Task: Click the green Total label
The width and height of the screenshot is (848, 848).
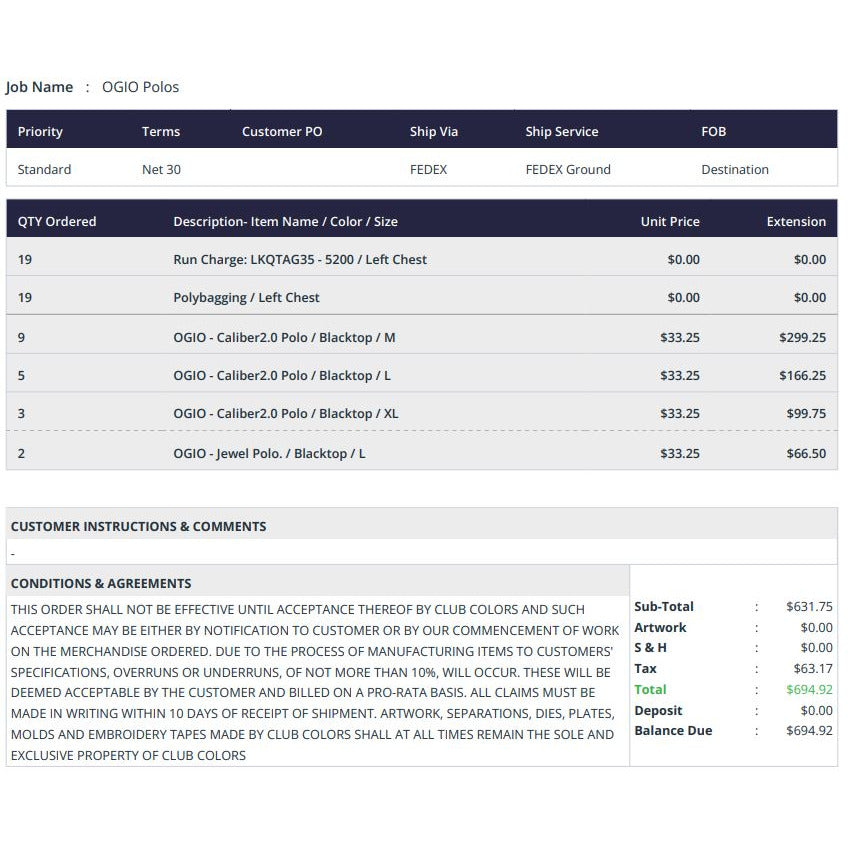Action: click(650, 690)
